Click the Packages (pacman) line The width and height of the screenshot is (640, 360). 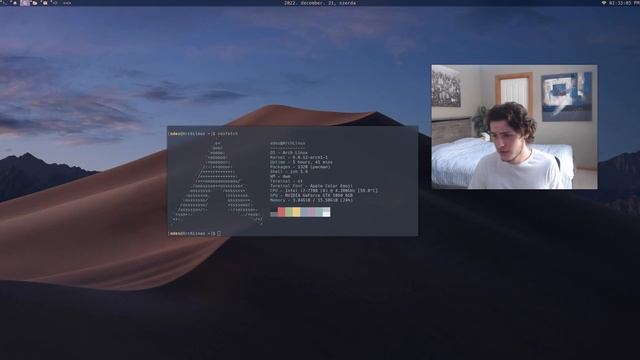[x=300, y=167]
